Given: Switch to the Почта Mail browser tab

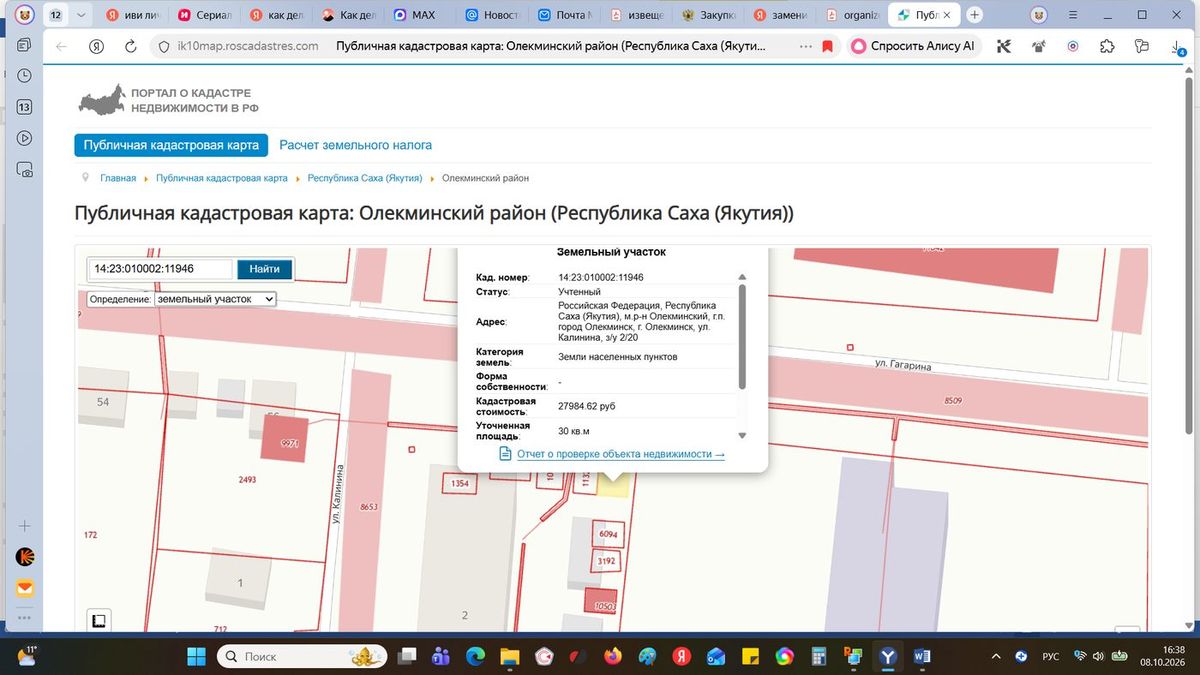Looking at the screenshot, I should [564, 15].
